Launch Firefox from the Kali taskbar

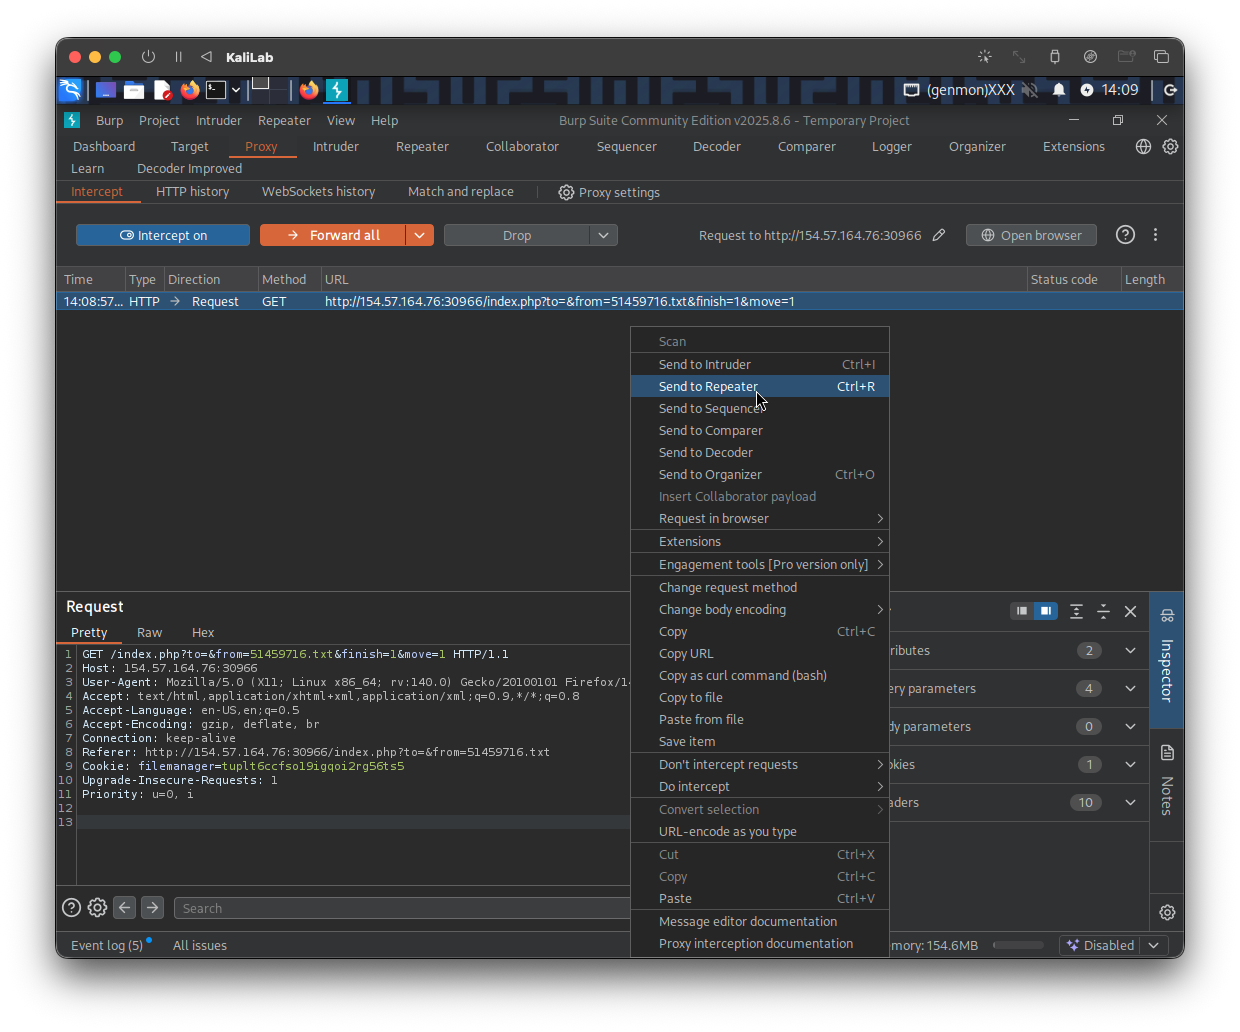click(190, 90)
